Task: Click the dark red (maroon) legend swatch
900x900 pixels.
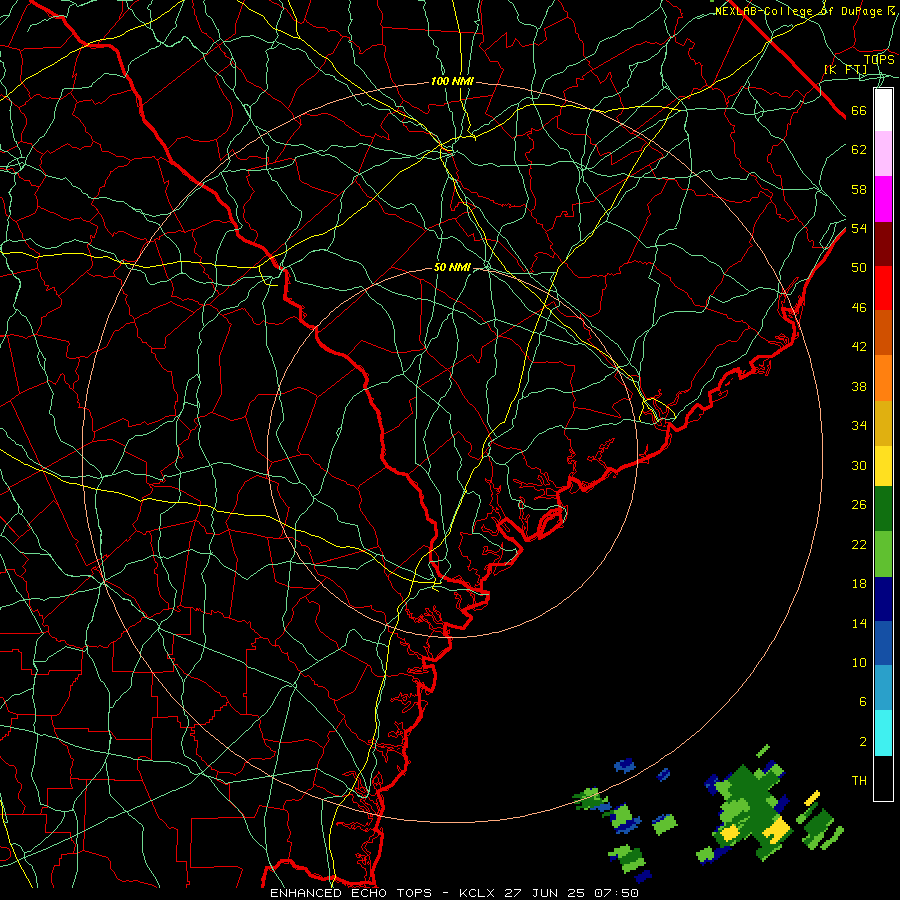Action: (883, 243)
